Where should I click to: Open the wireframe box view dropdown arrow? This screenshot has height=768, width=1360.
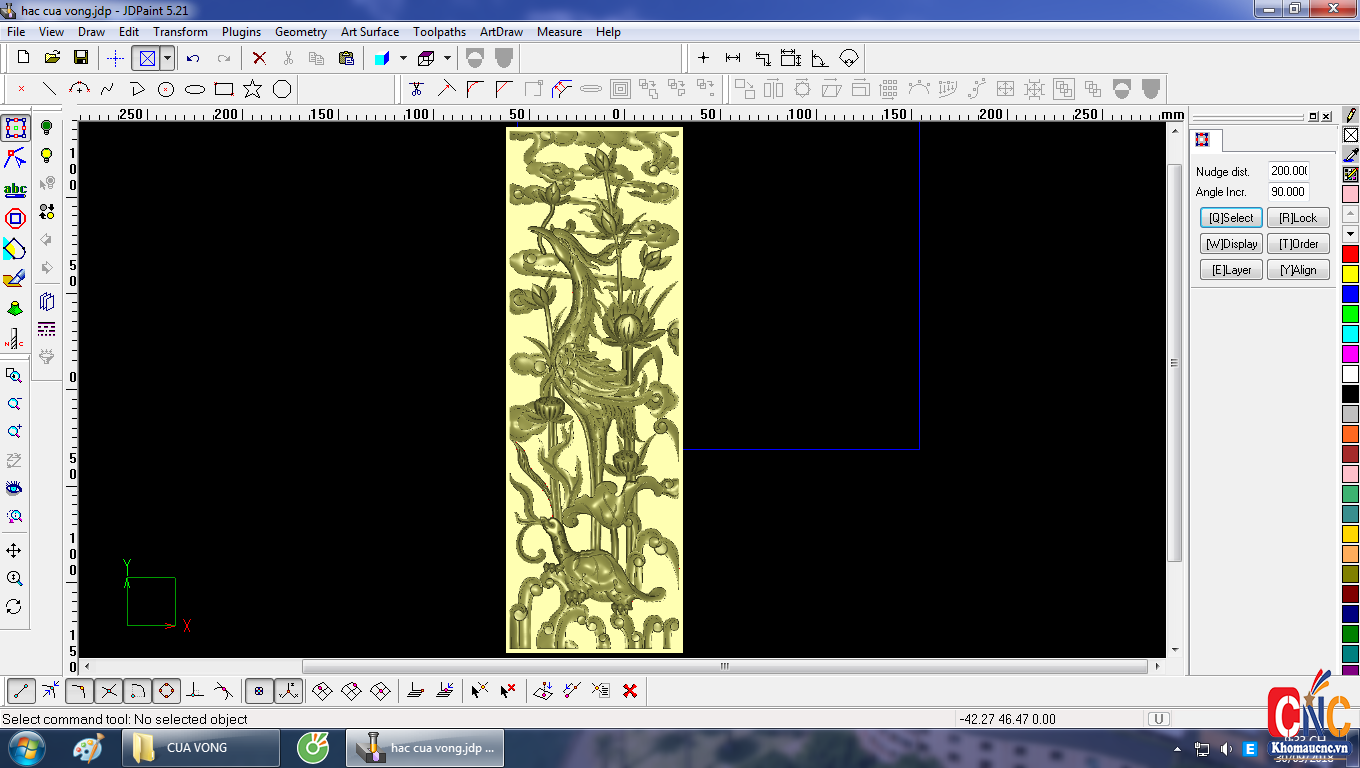447,58
